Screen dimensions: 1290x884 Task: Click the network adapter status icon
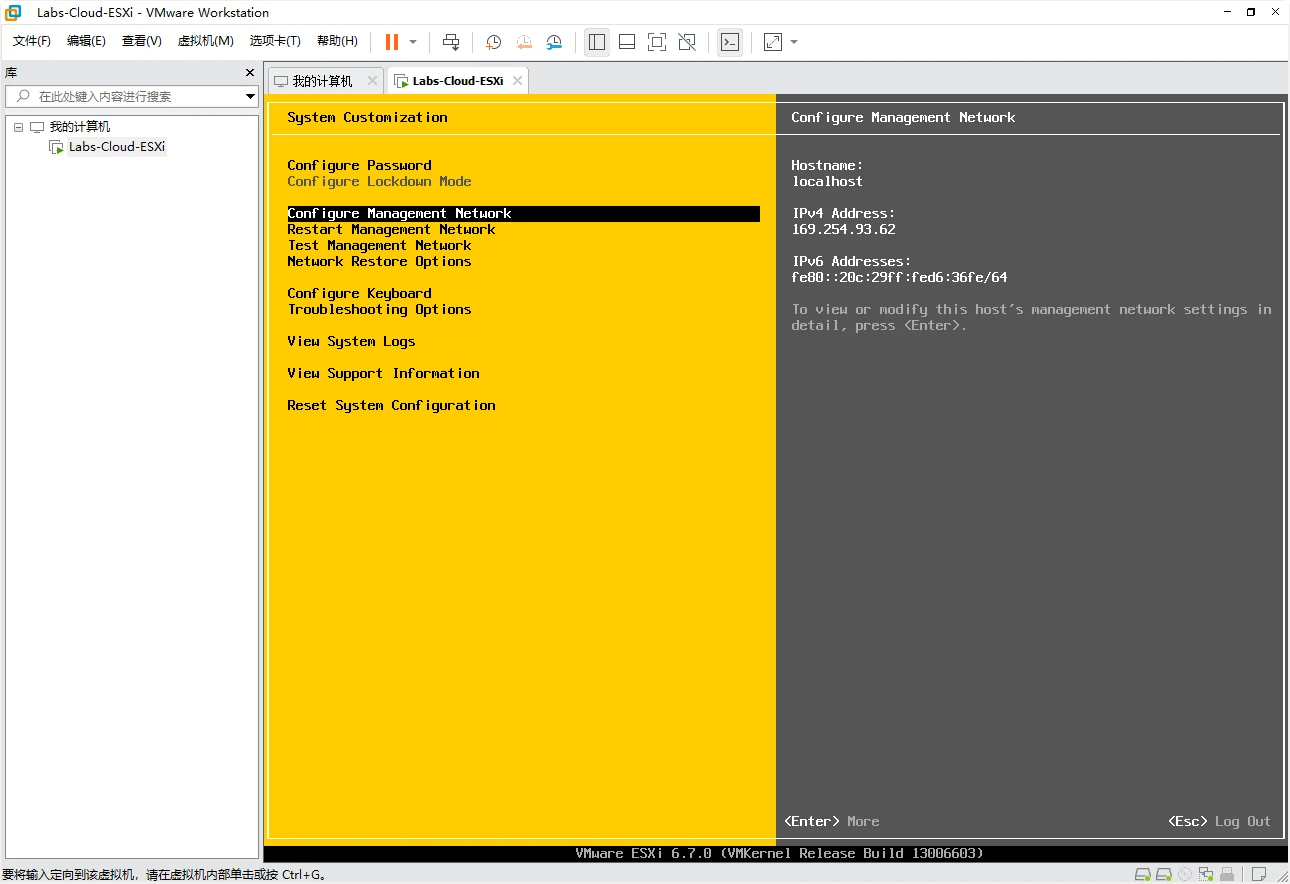tap(1208, 875)
